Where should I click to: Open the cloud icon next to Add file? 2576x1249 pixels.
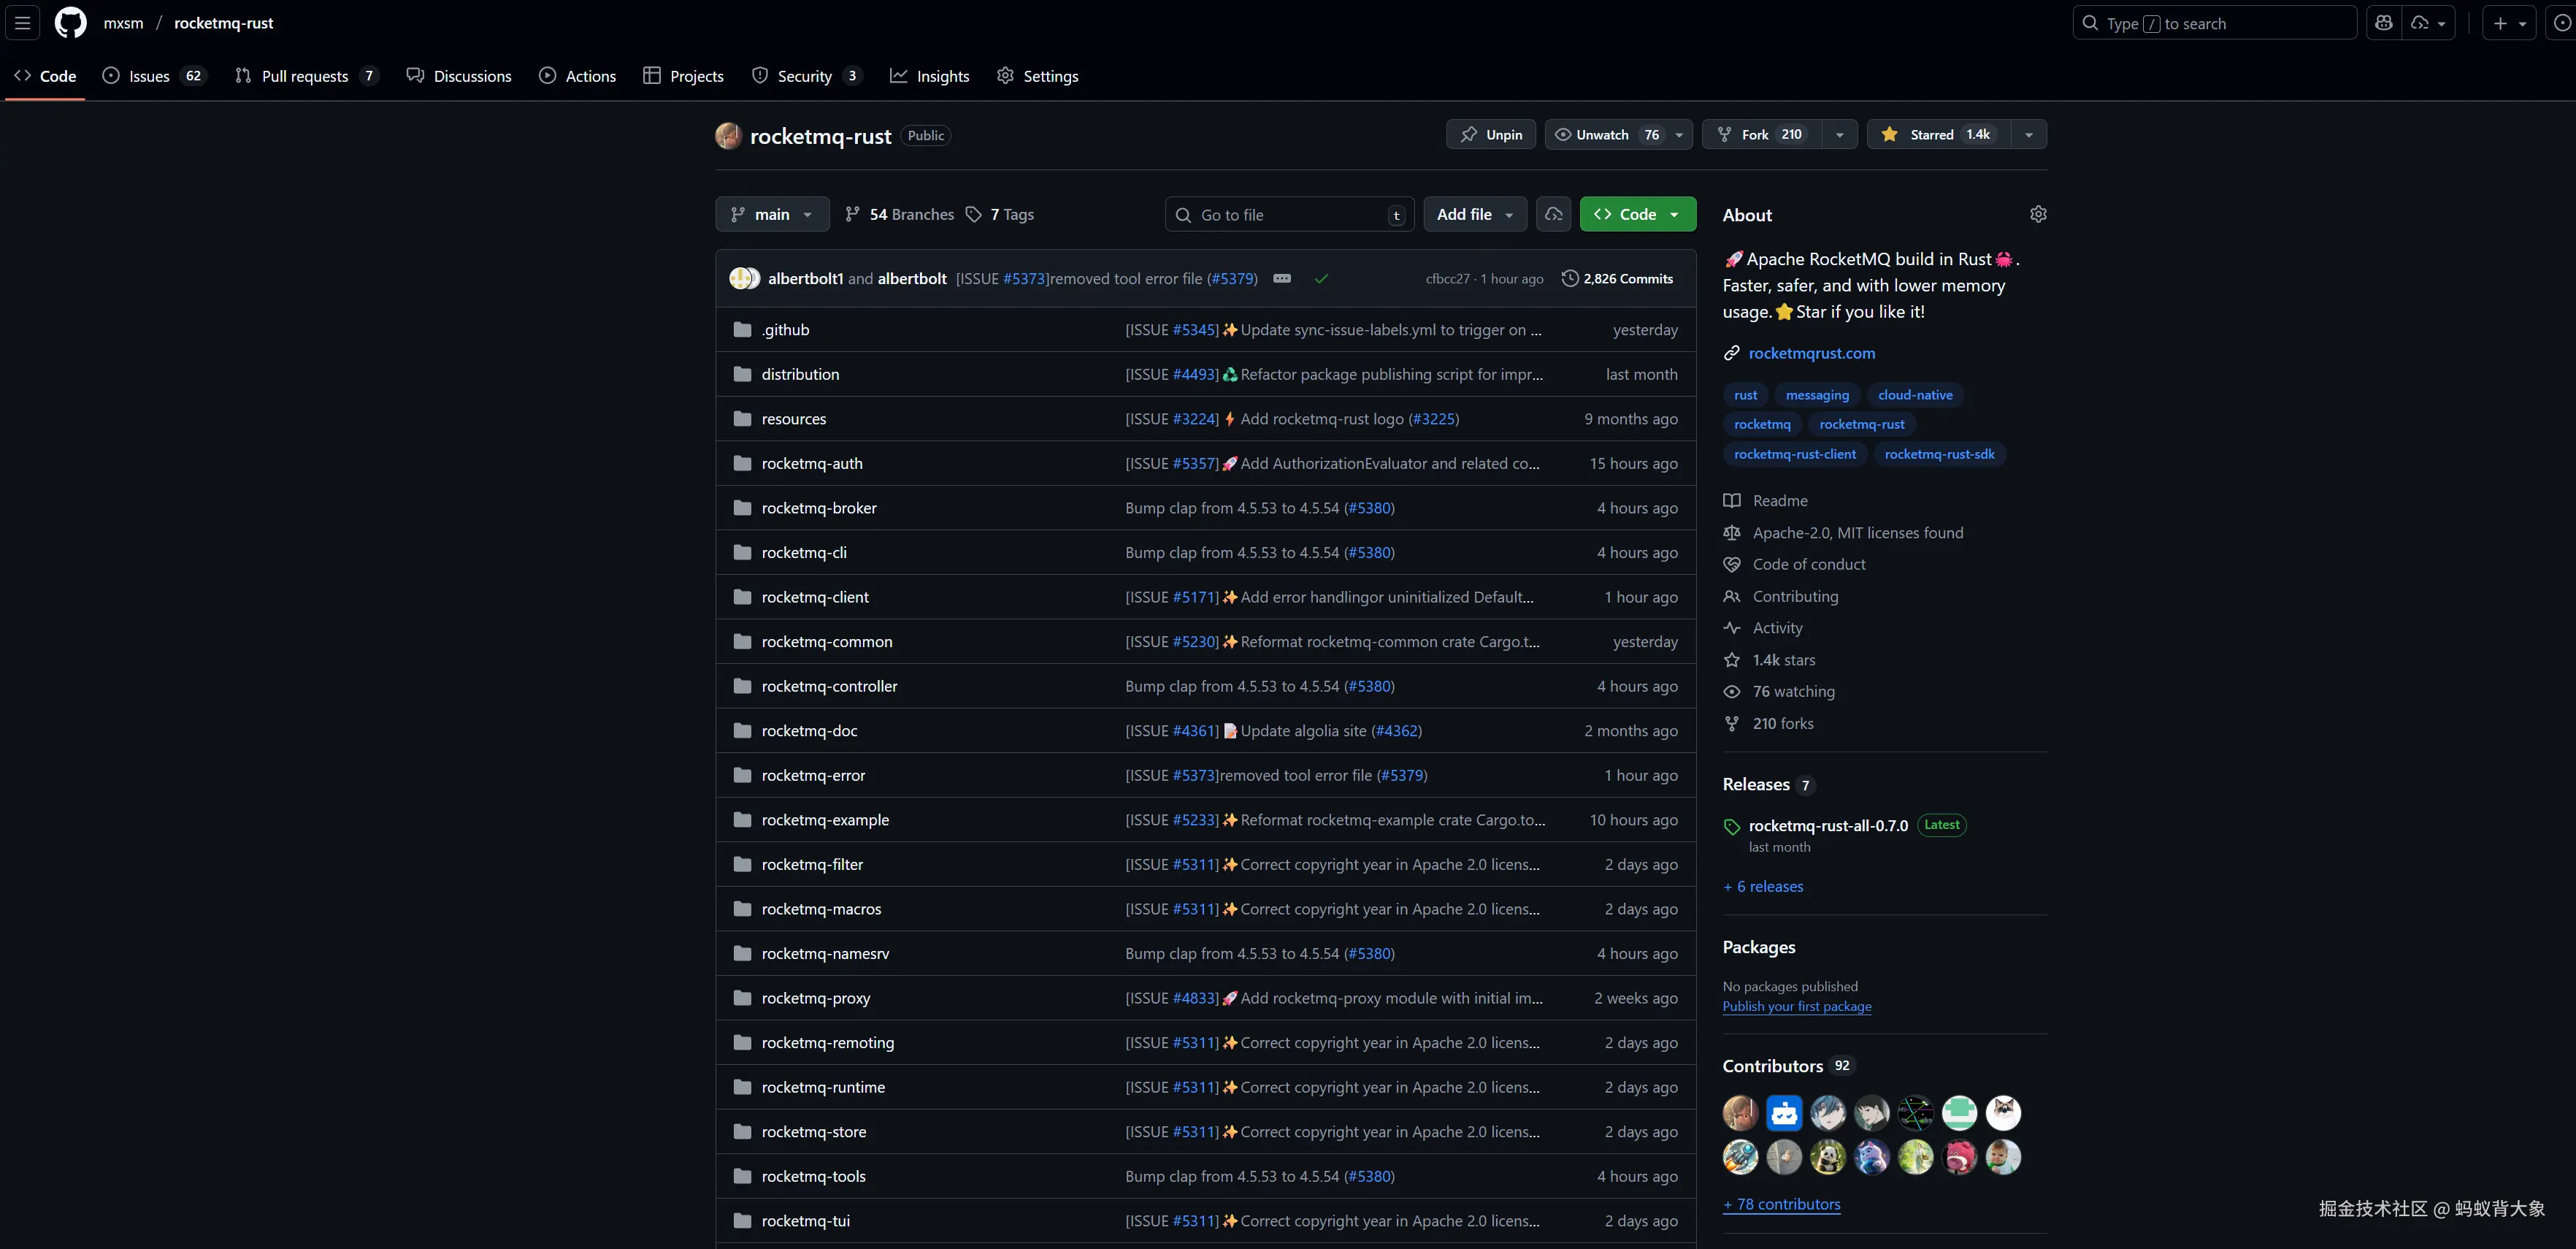(1553, 214)
